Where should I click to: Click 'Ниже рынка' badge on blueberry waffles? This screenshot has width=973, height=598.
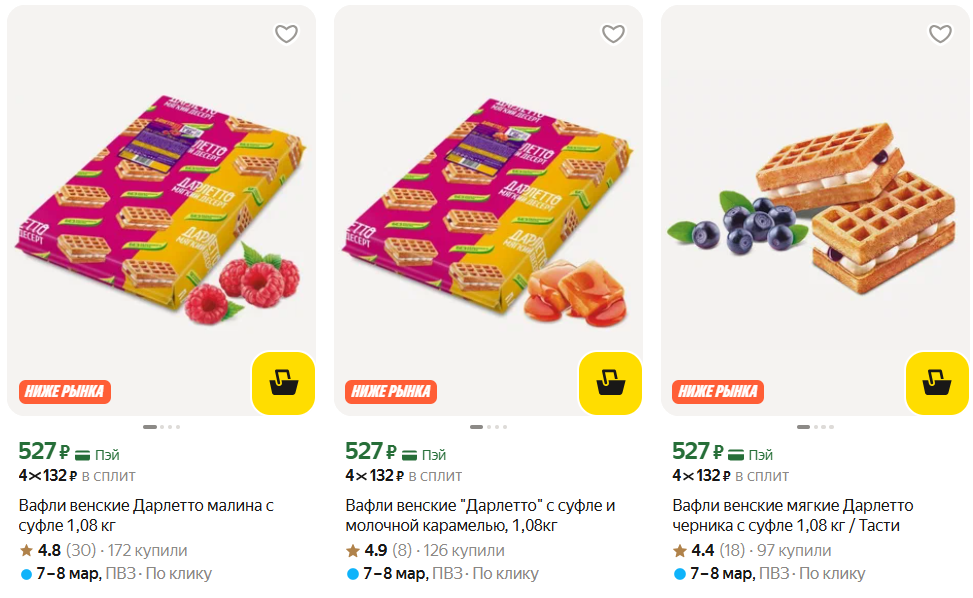pyautogui.click(x=719, y=391)
